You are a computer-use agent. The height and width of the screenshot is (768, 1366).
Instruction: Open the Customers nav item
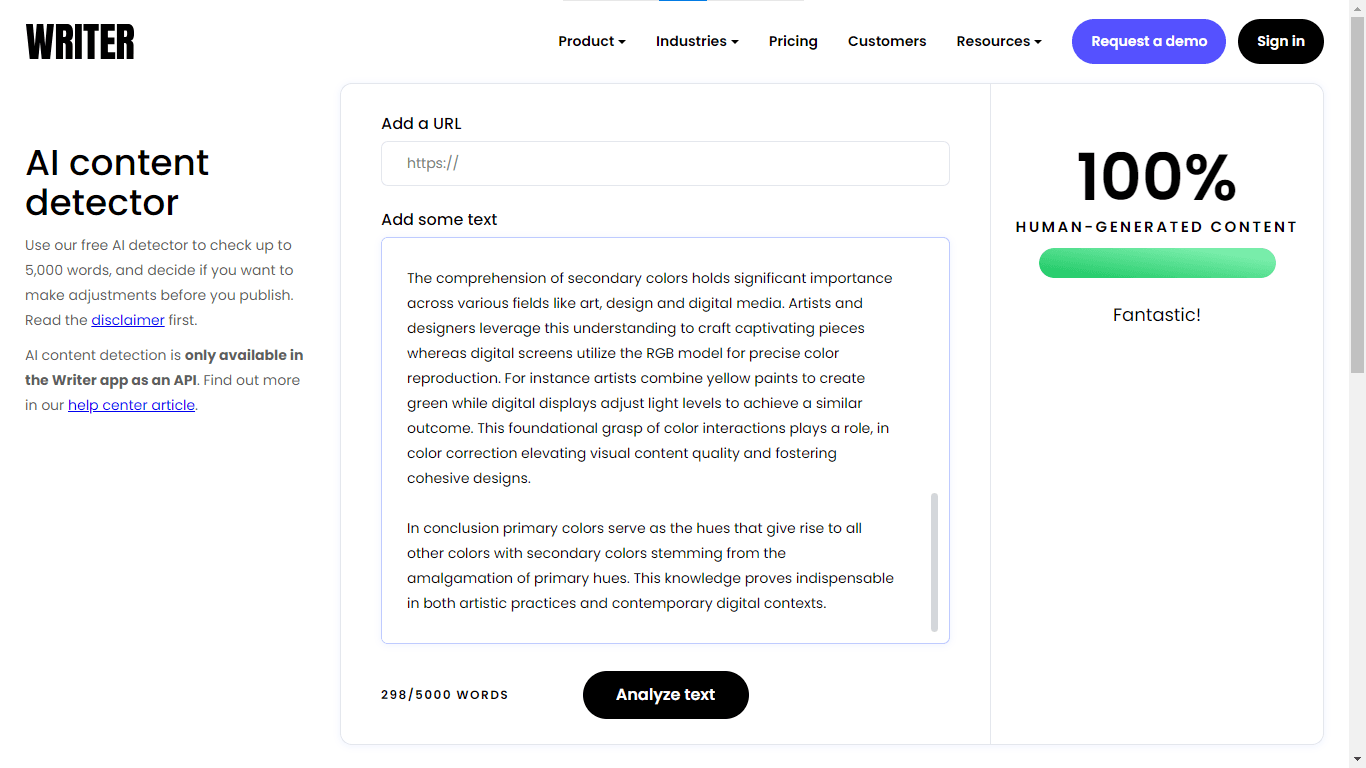pos(886,41)
